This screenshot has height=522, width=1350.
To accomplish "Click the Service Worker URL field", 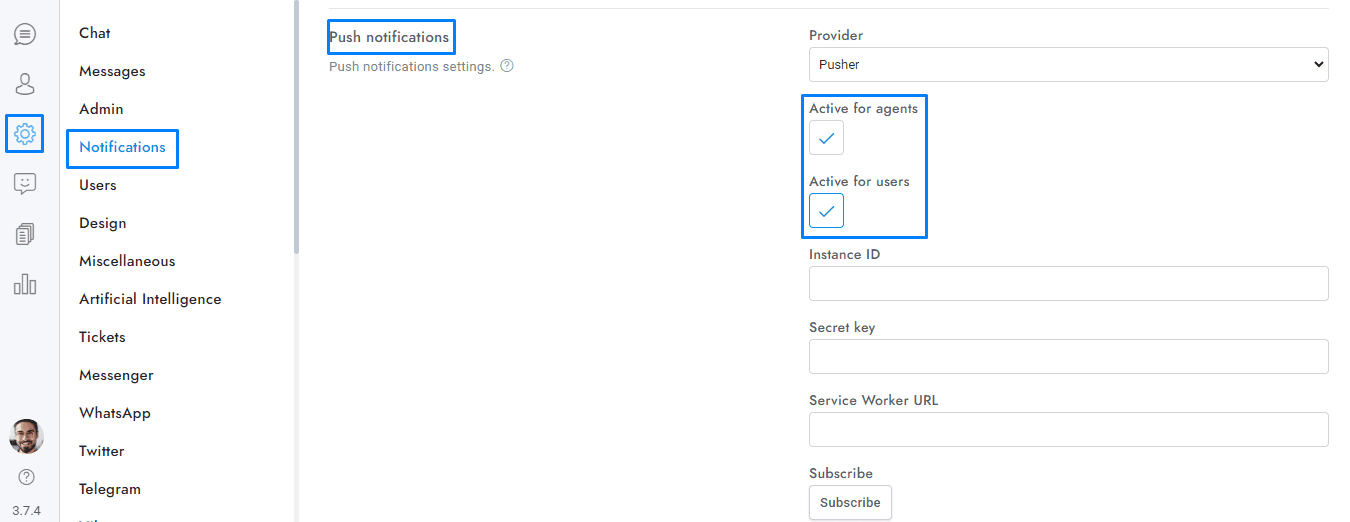I will pos(1068,429).
